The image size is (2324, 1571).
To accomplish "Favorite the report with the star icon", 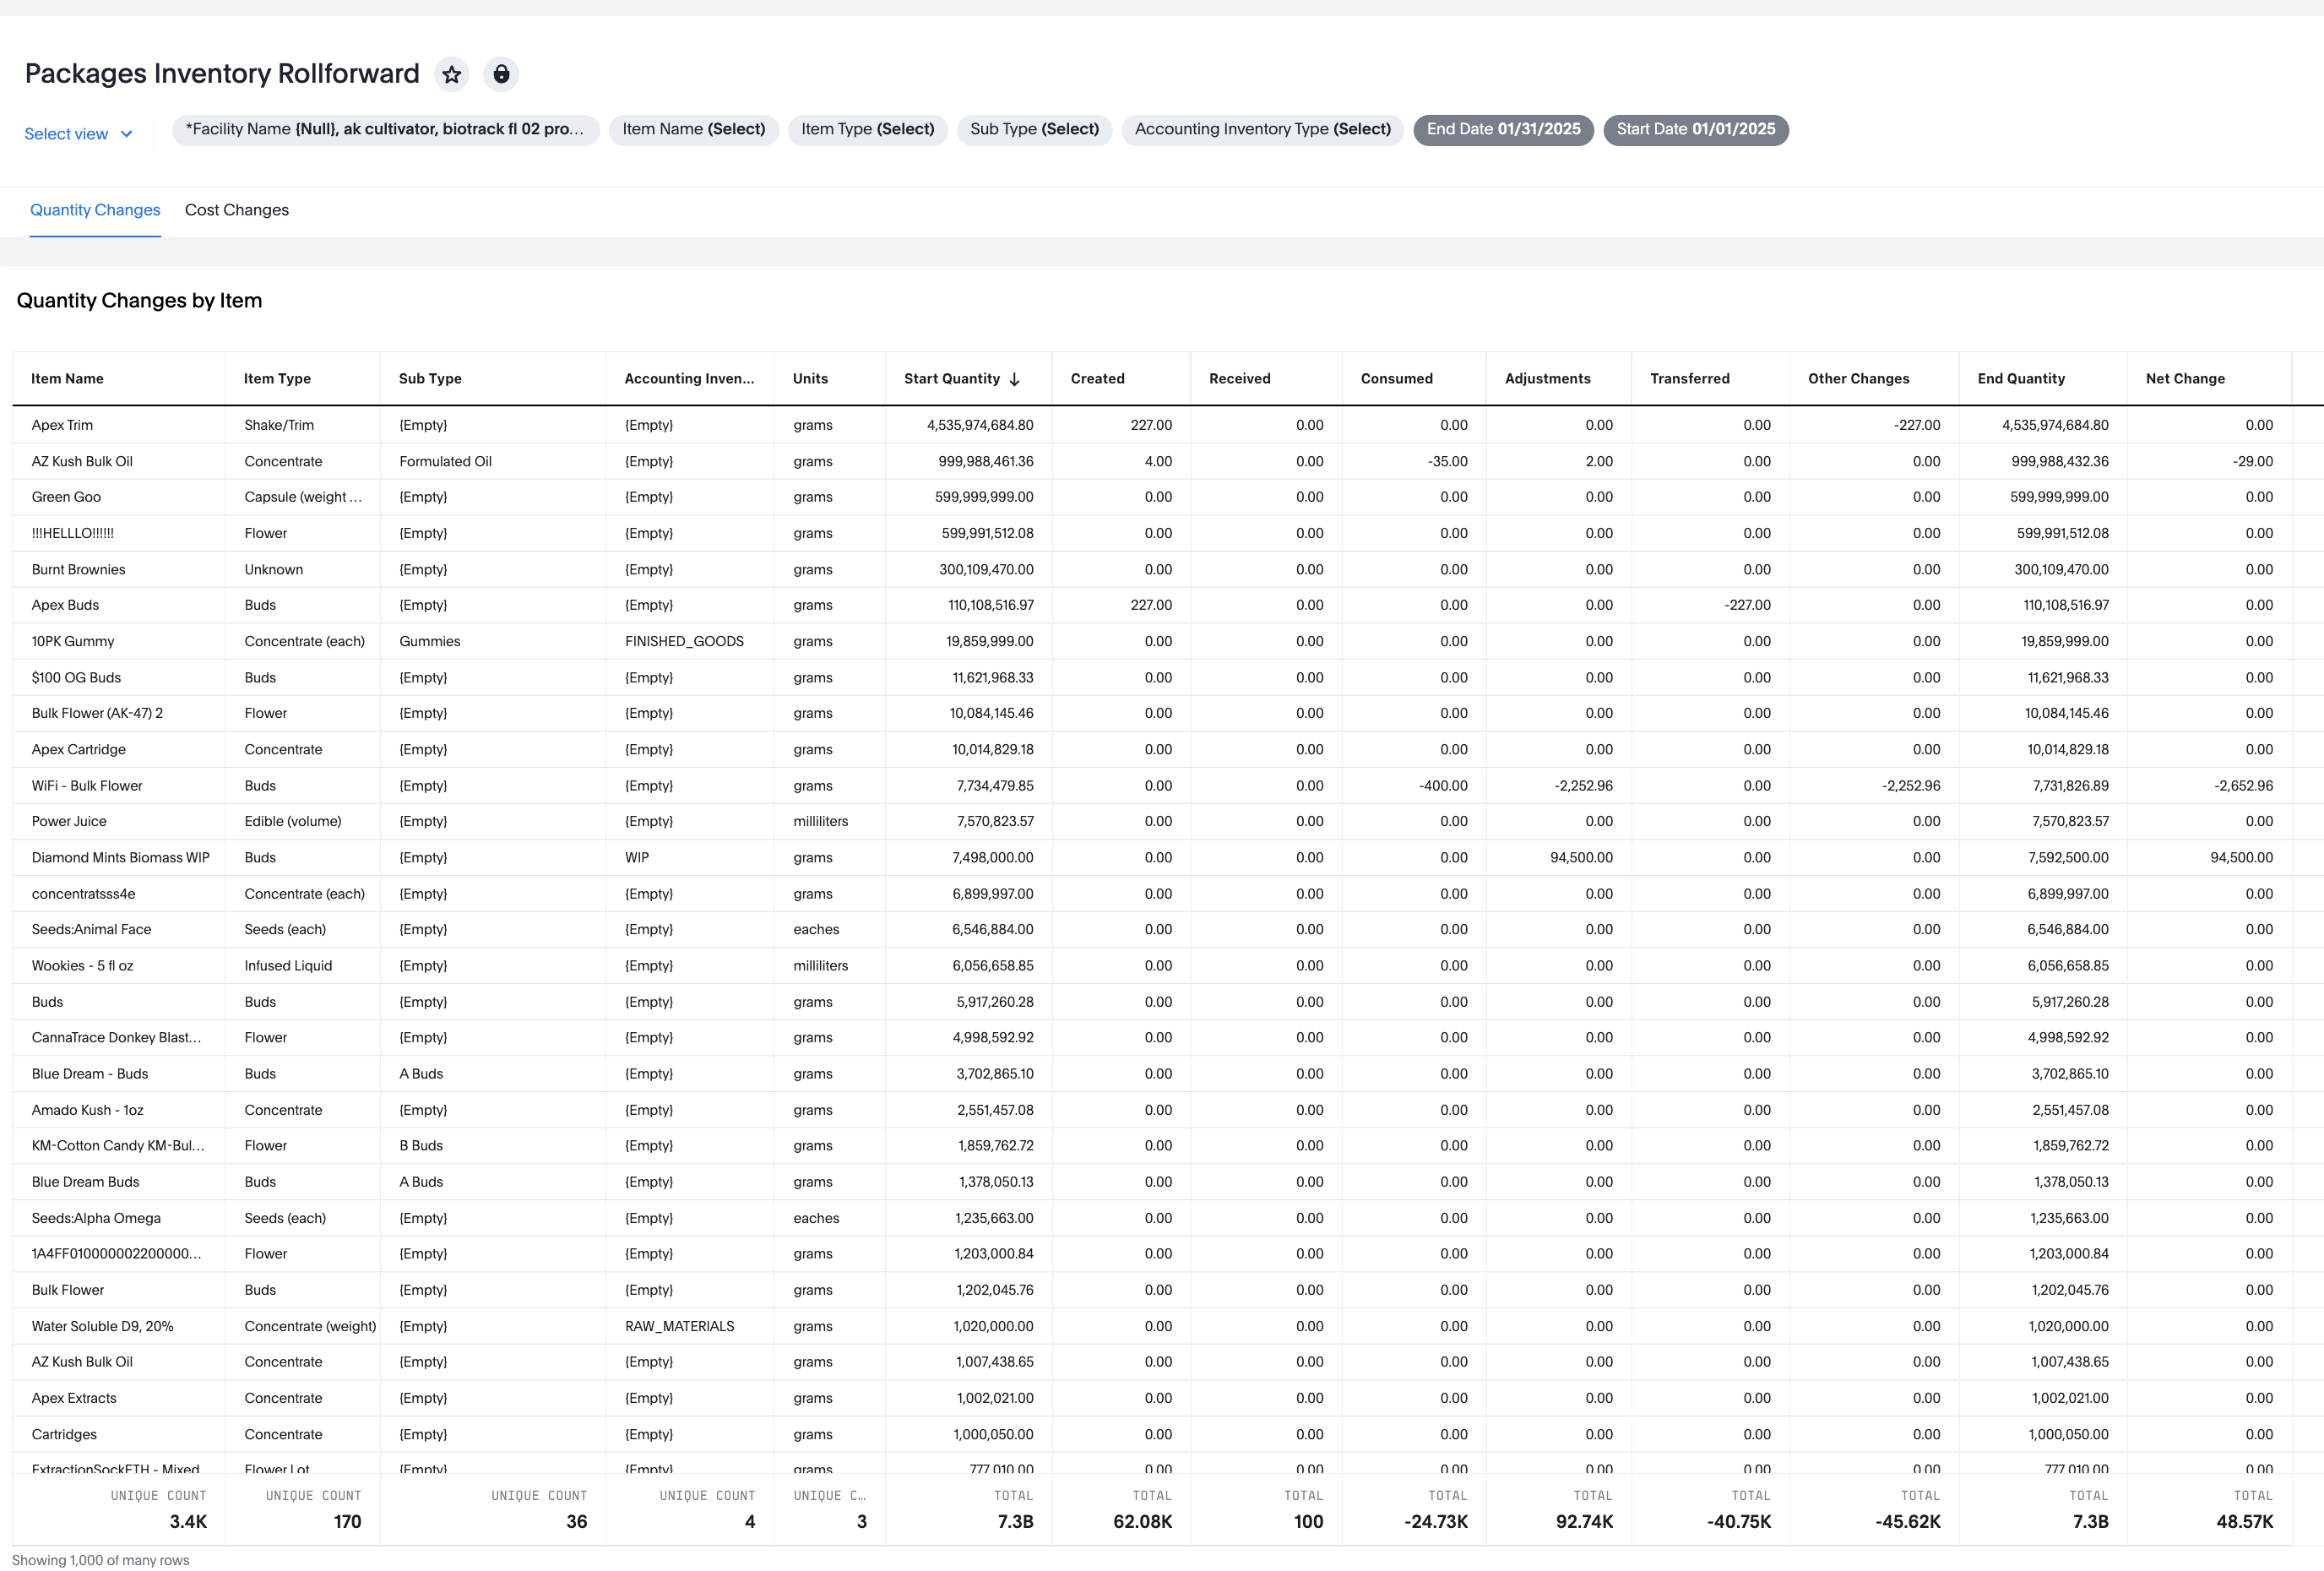I will pos(452,74).
